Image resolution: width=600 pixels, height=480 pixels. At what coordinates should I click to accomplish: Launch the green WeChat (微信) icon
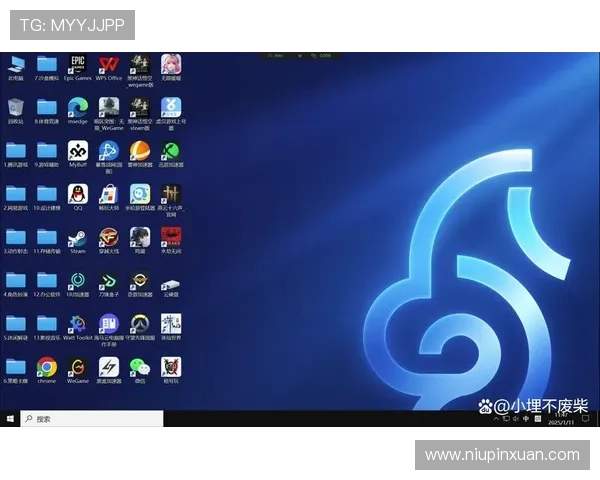(x=140, y=367)
